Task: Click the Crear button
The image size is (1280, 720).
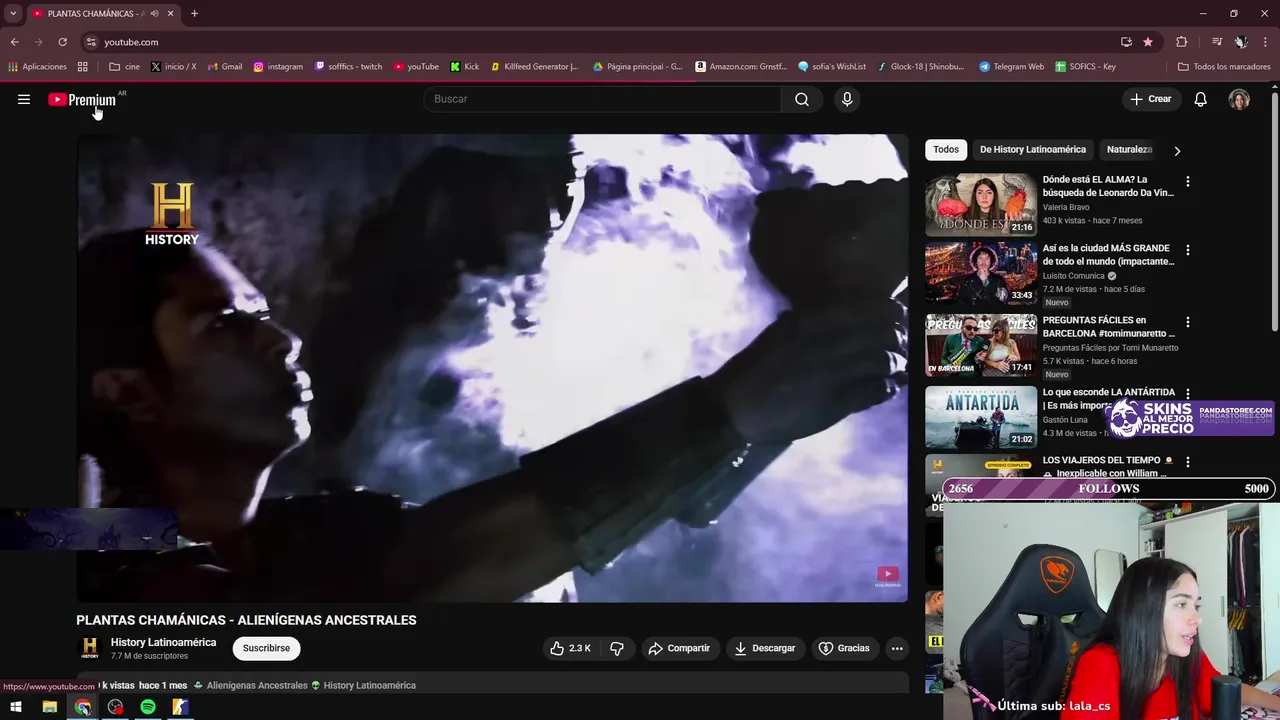Action: pos(1151,99)
